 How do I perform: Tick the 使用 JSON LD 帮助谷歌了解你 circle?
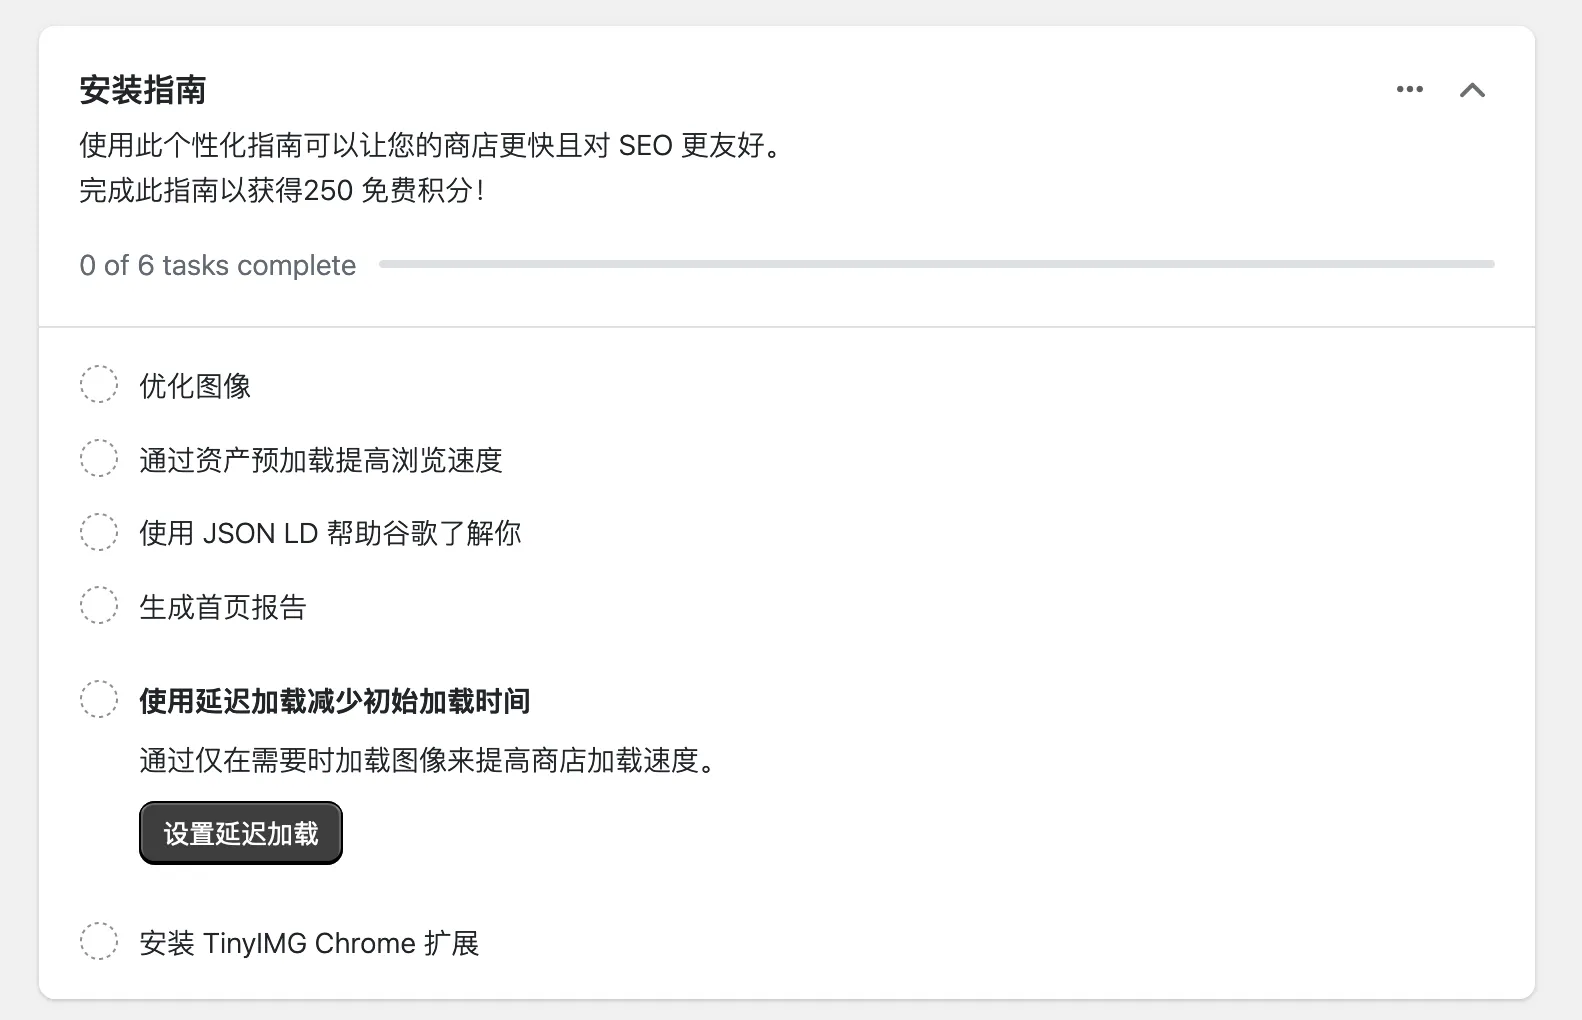point(98,531)
